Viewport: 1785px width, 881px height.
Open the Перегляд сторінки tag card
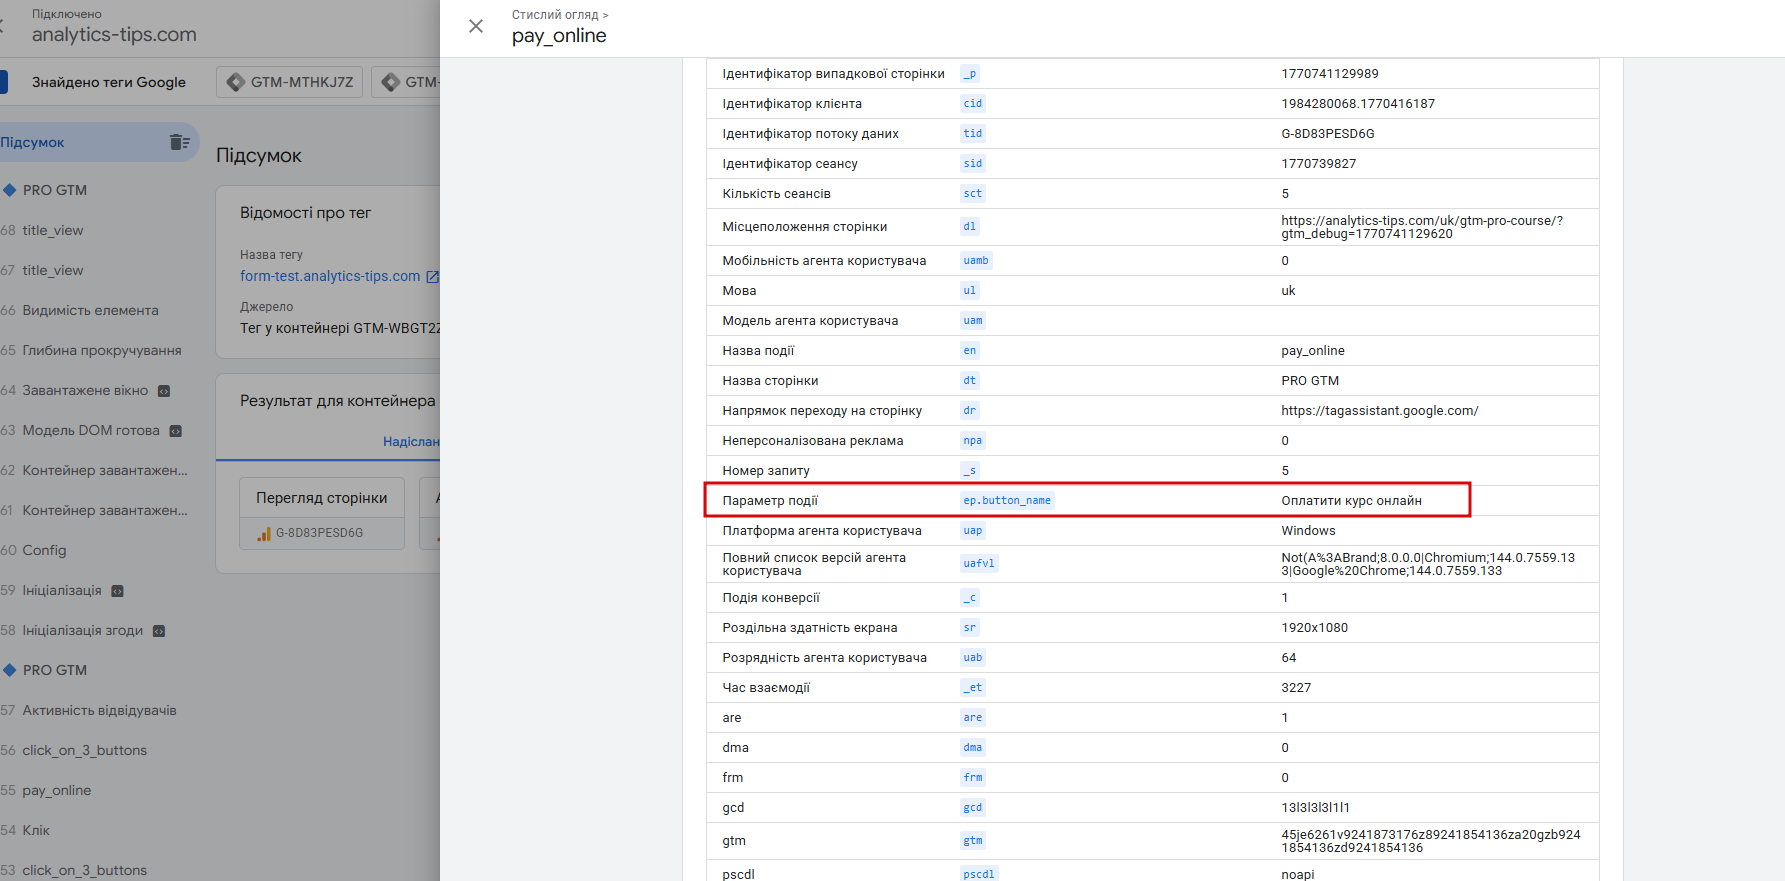click(x=321, y=498)
